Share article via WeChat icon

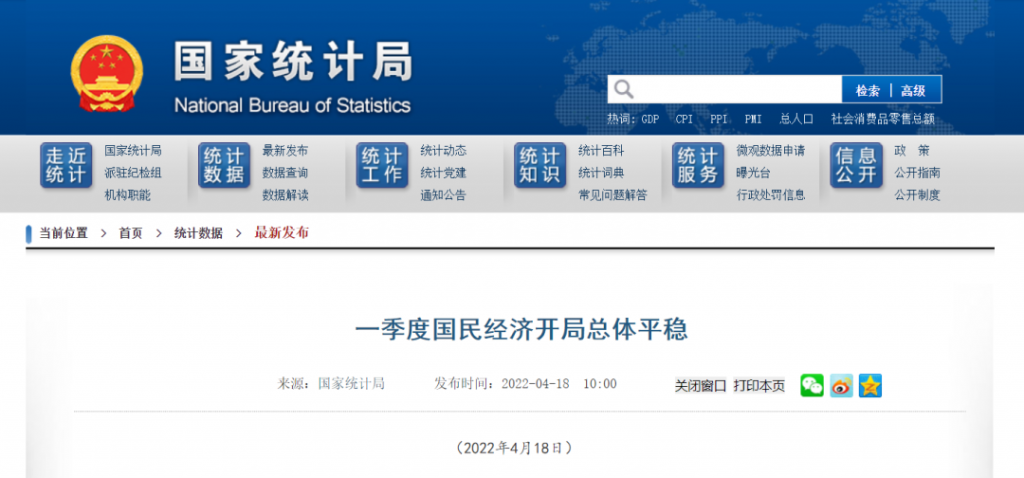pos(811,385)
